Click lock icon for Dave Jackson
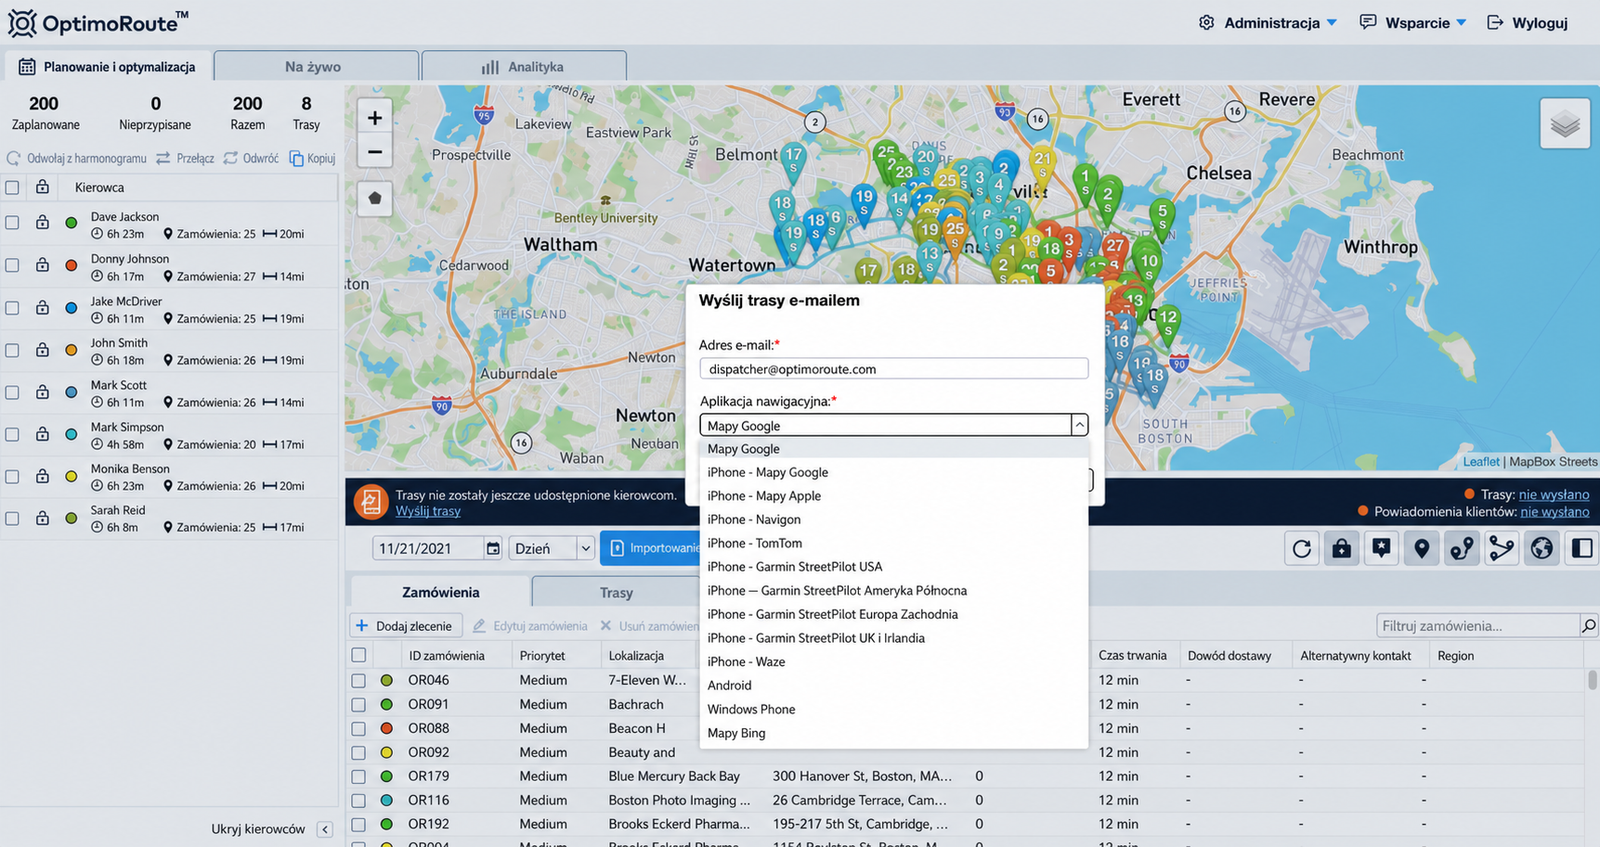This screenshot has width=1600, height=847. 43,223
